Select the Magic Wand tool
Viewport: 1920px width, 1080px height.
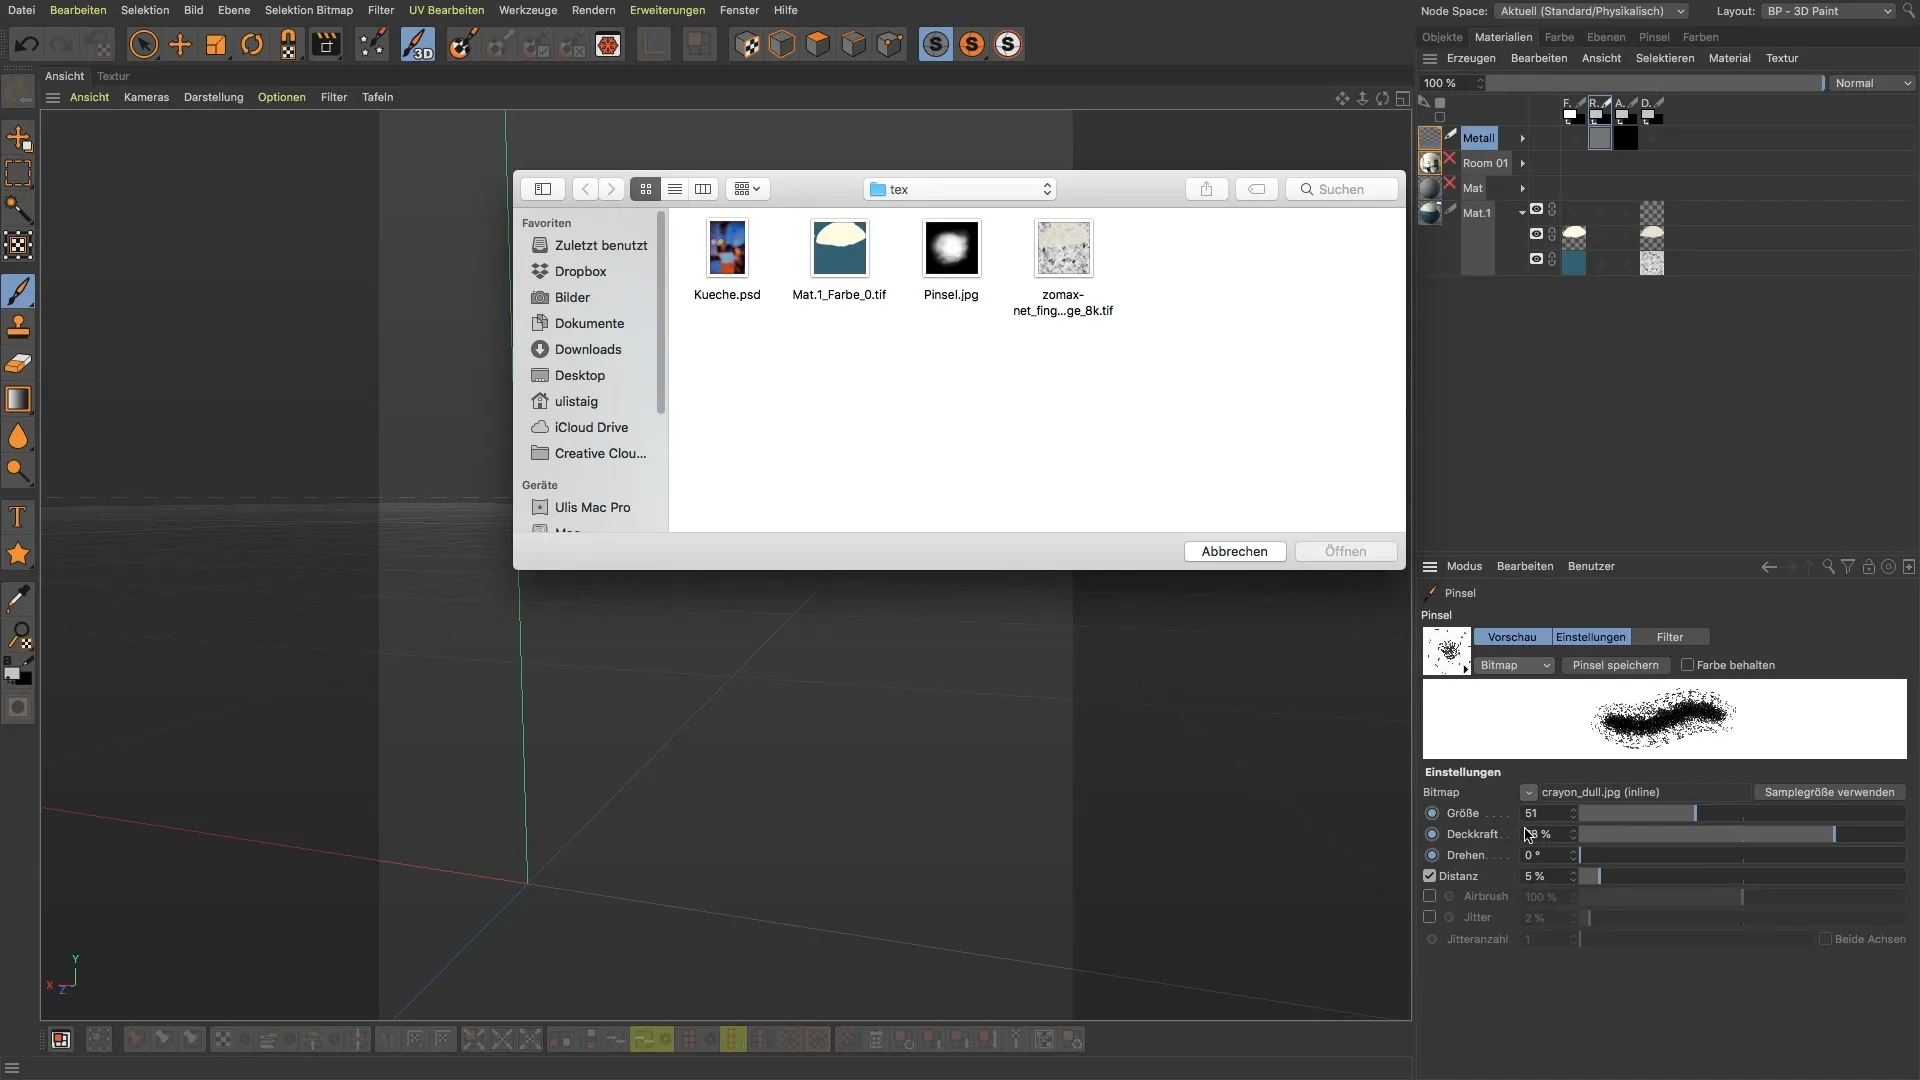[x=18, y=209]
